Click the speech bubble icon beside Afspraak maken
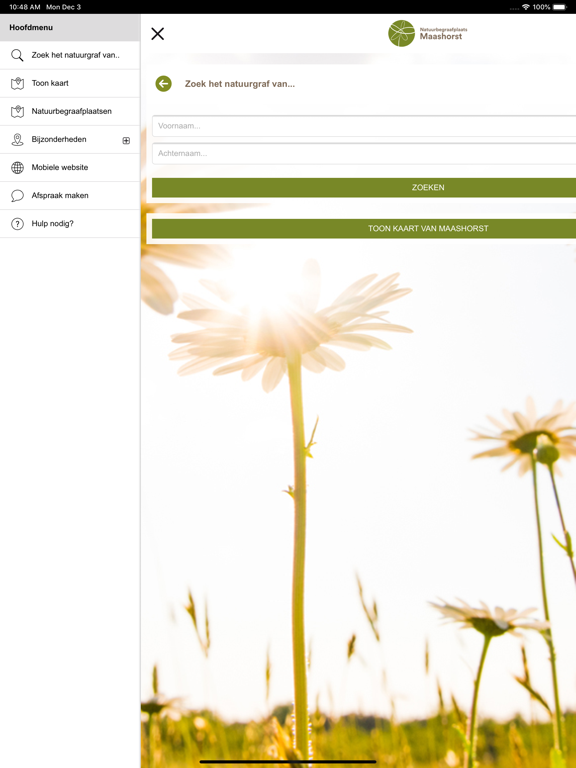This screenshot has height=768, width=576. pyautogui.click(x=17, y=195)
